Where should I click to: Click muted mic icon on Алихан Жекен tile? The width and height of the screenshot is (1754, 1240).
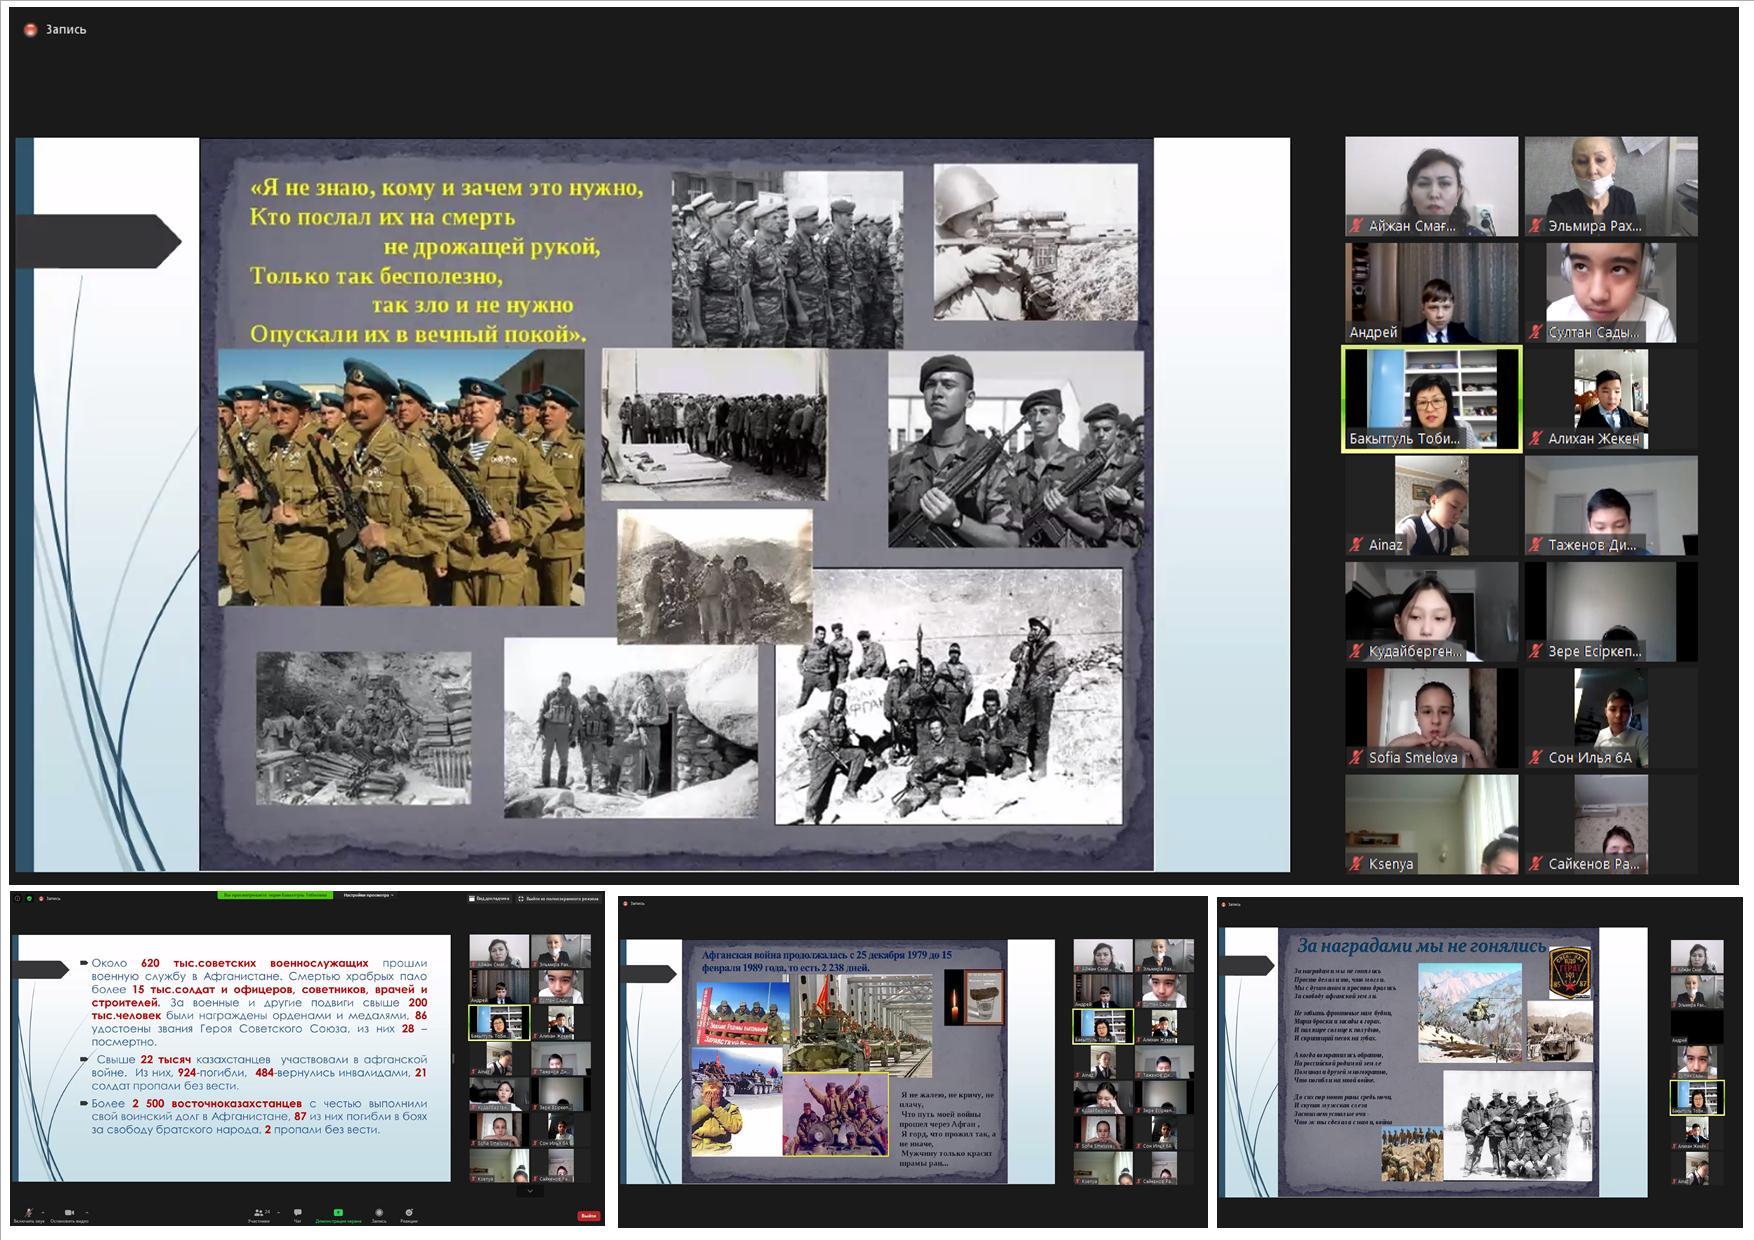pos(1537,439)
